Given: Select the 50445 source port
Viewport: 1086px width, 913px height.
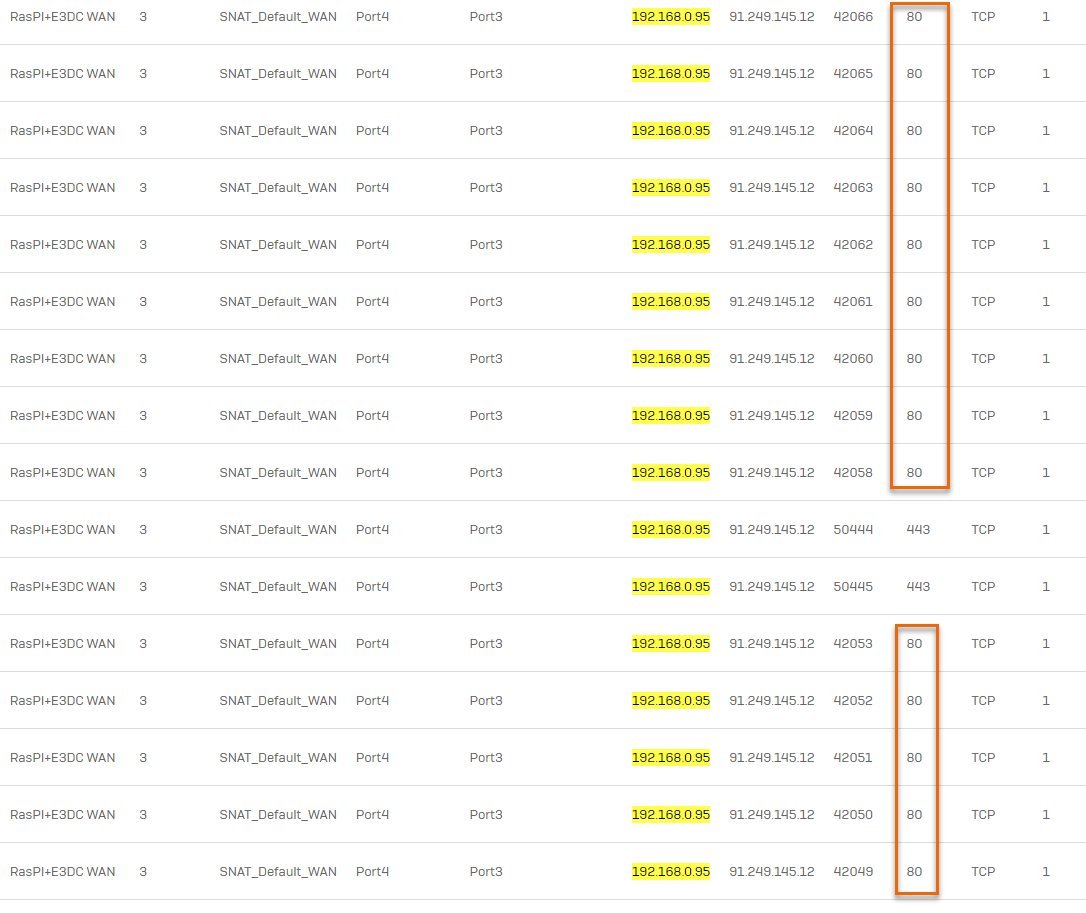Looking at the screenshot, I should [853, 587].
